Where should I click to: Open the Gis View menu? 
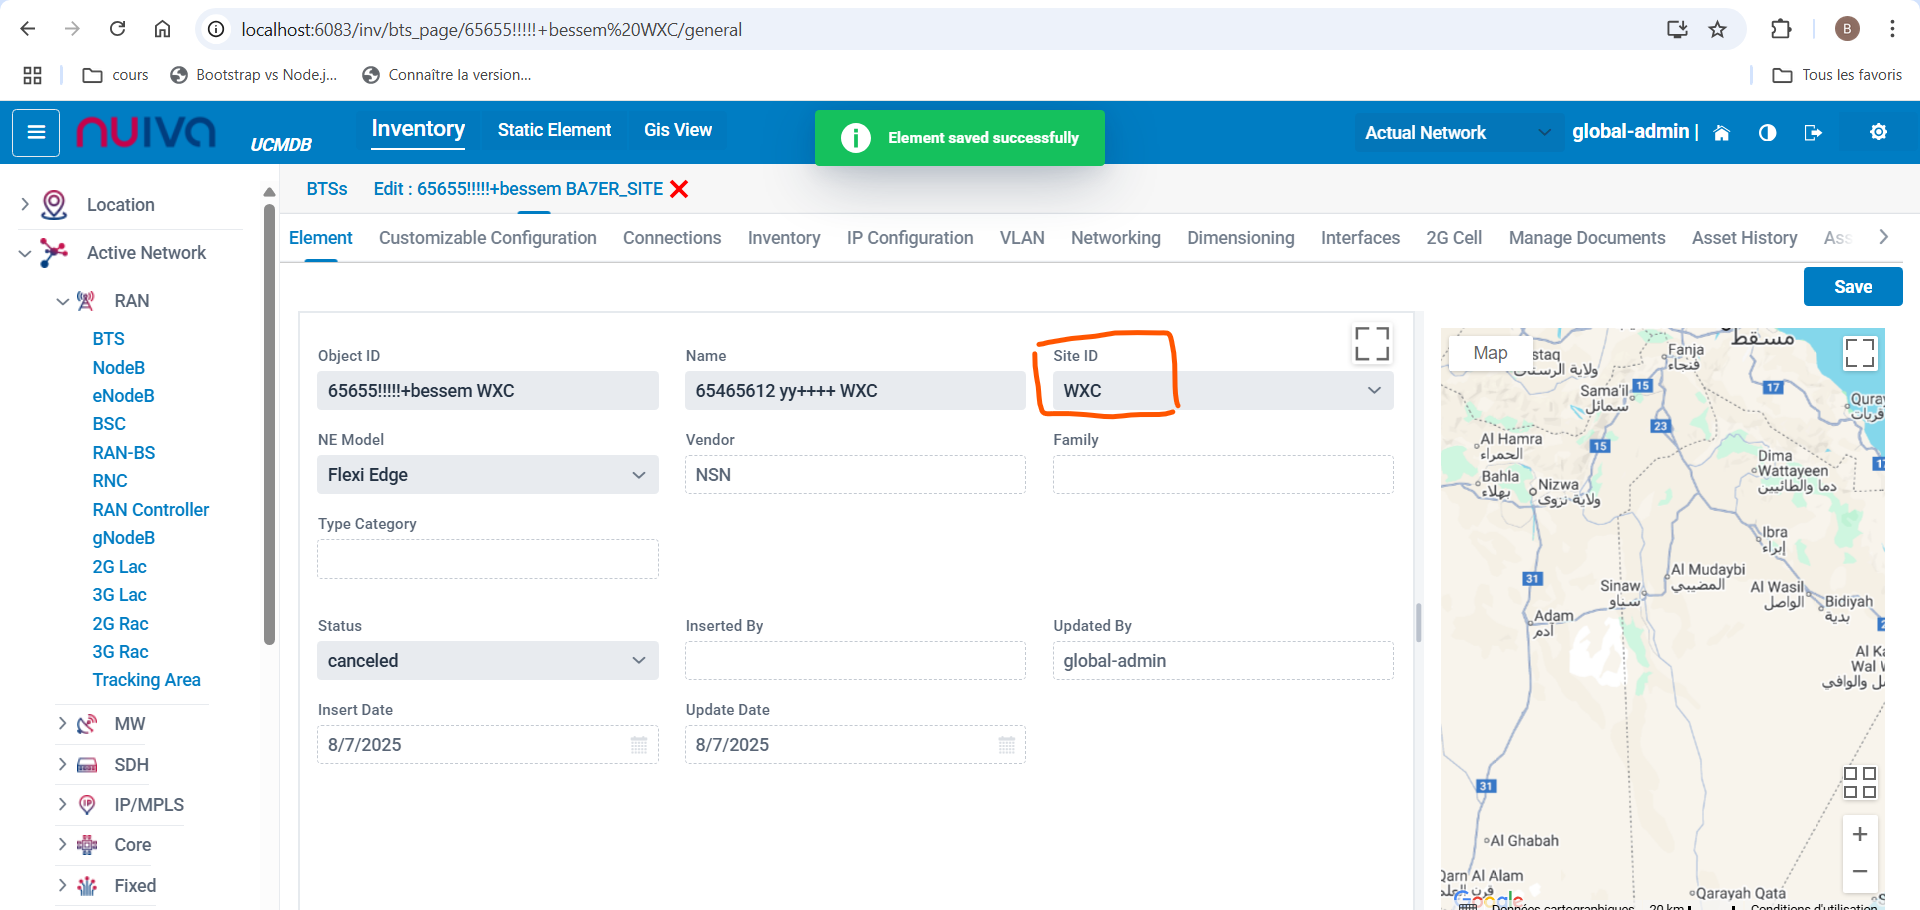pos(677,130)
